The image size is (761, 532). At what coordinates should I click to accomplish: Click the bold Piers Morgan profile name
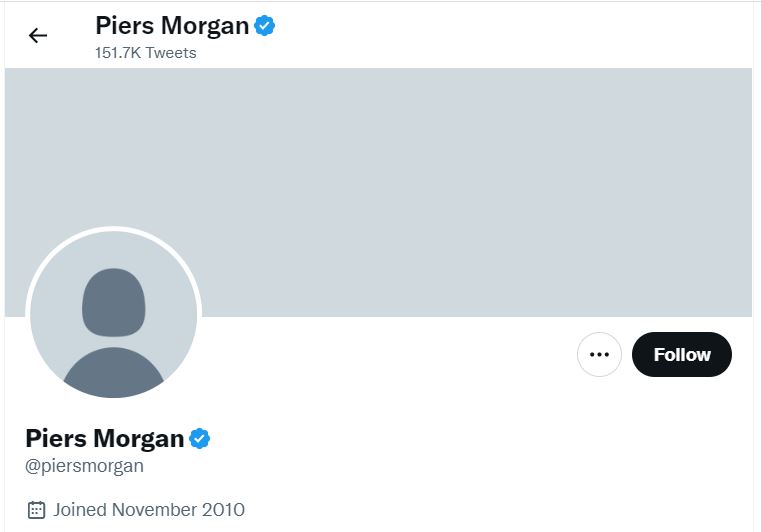point(105,438)
